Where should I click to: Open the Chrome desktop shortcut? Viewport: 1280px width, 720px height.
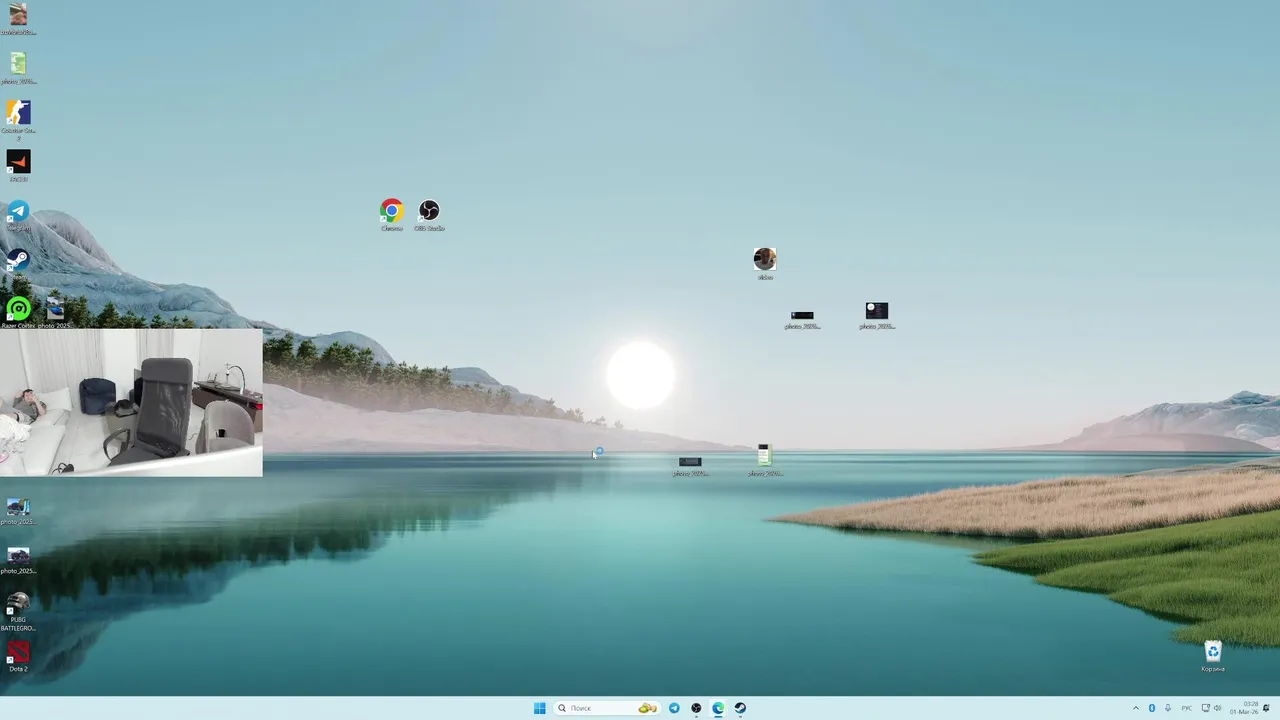click(x=391, y=215)
